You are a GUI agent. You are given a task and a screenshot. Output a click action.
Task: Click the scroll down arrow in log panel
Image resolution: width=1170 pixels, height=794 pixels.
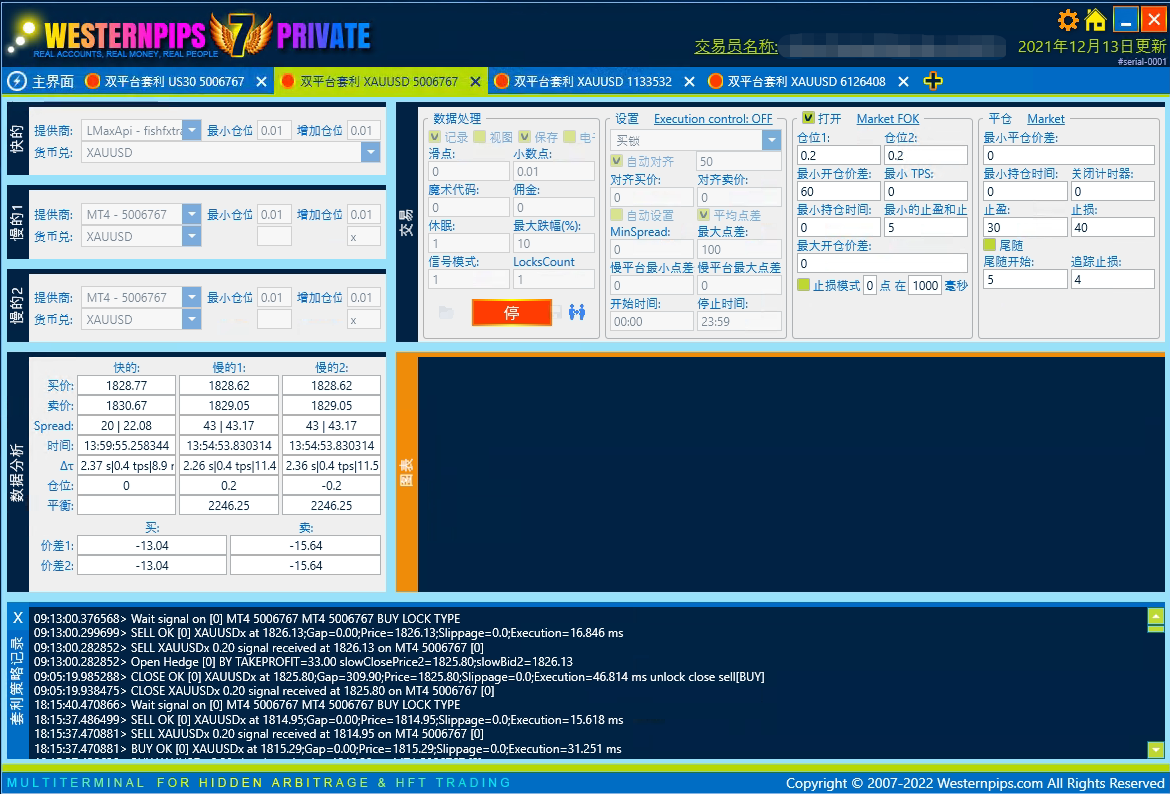(x=1155, y=749)
